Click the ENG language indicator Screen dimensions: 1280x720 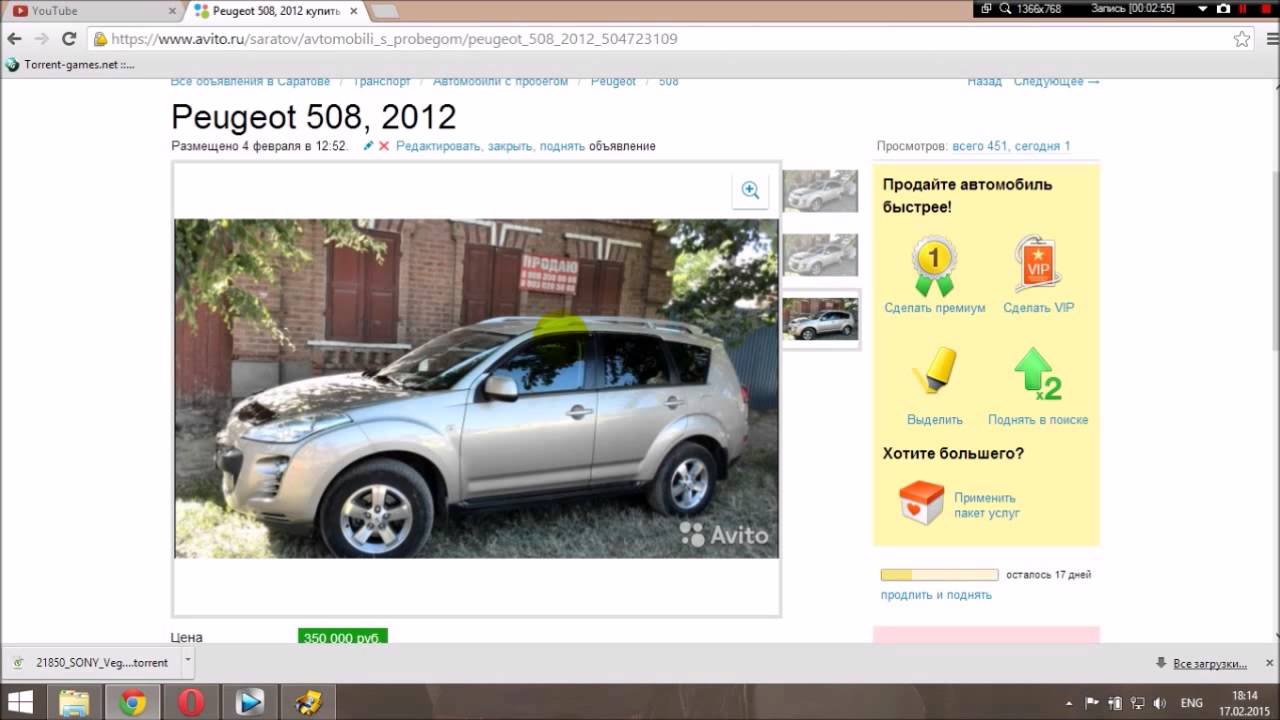[x=1192, y=703]
